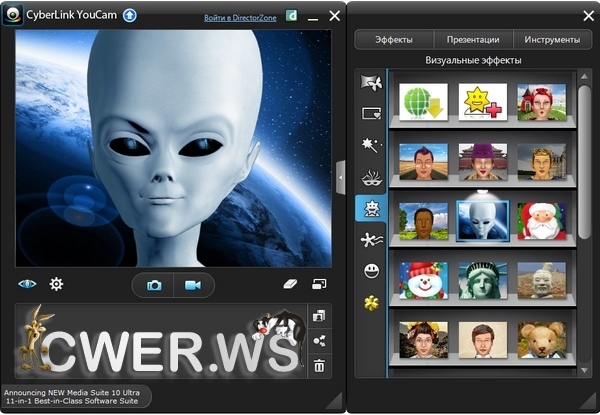Share captured media using share icon
This screenshot has width=600, height=415.
point(319,341)
